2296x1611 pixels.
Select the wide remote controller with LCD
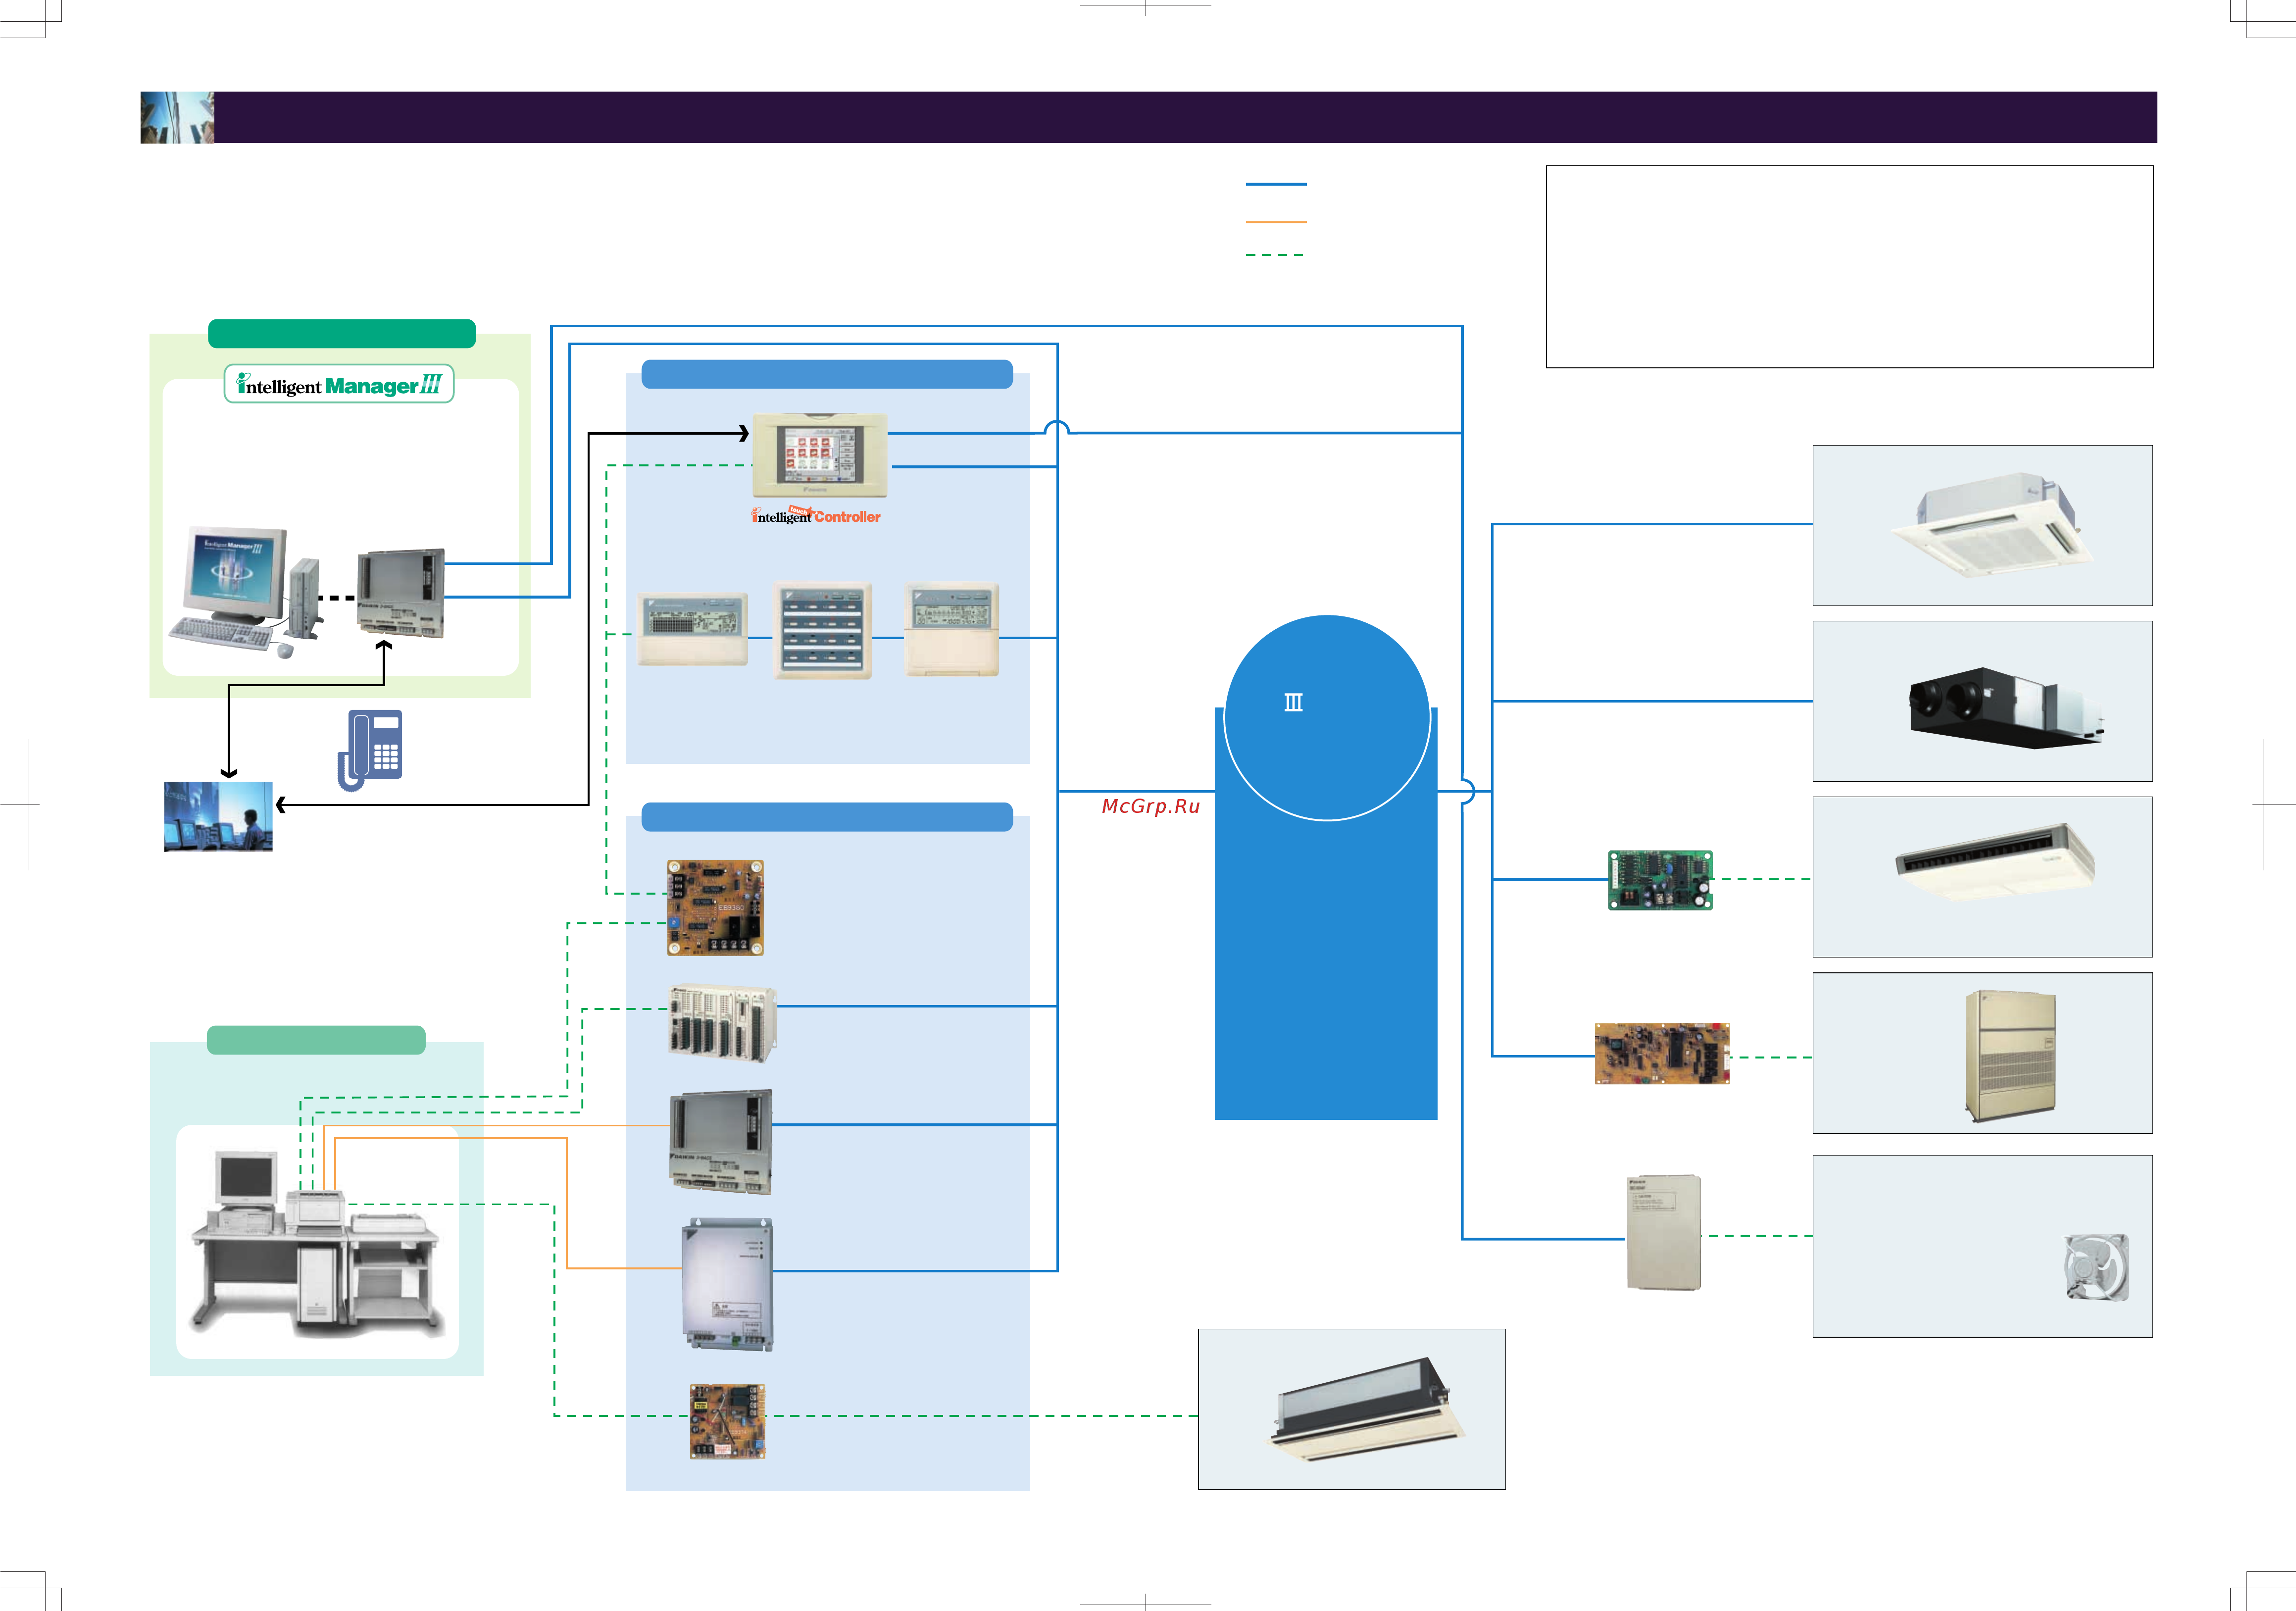pyautogui.click(x=693, y=628)
